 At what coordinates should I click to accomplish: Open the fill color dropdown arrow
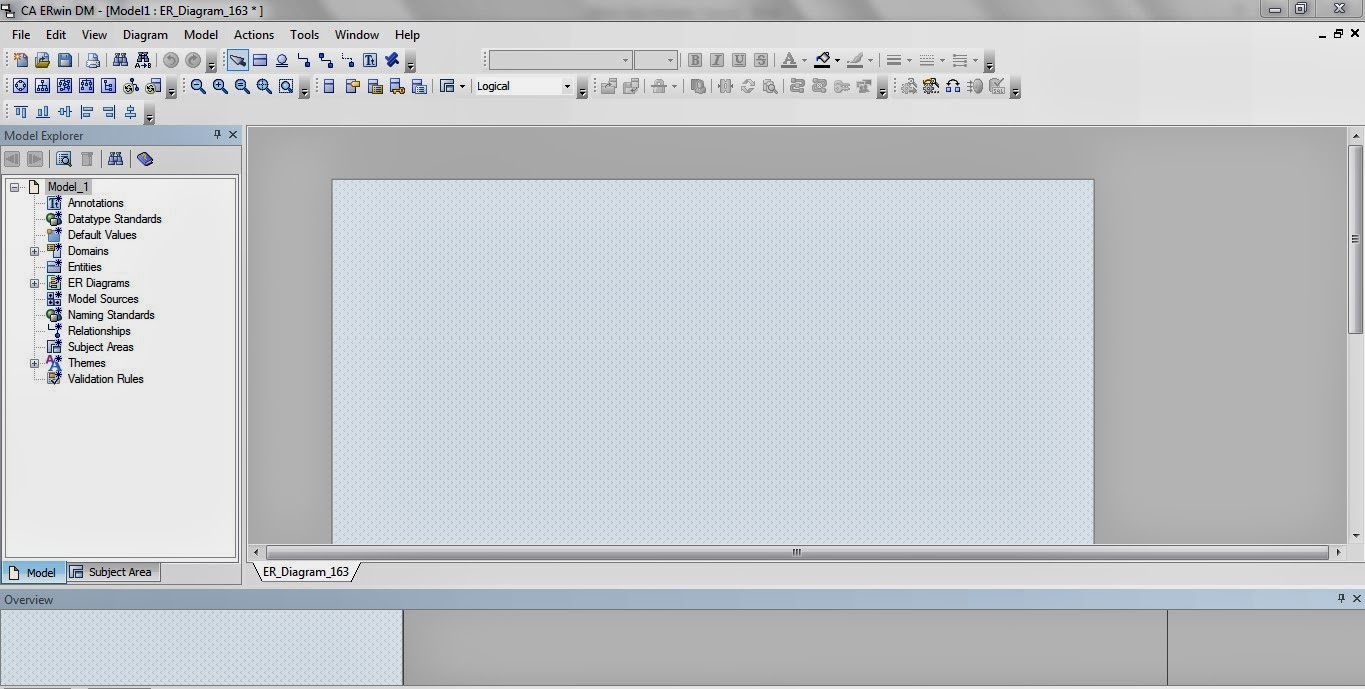[x=837, y=61]
